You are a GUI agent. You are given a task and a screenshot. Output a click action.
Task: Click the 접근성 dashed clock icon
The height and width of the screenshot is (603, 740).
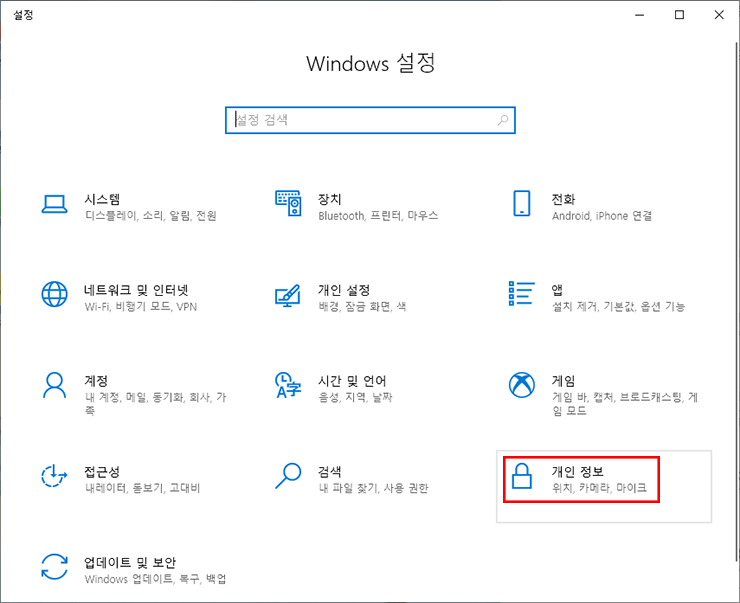click(x=54, y=476)
